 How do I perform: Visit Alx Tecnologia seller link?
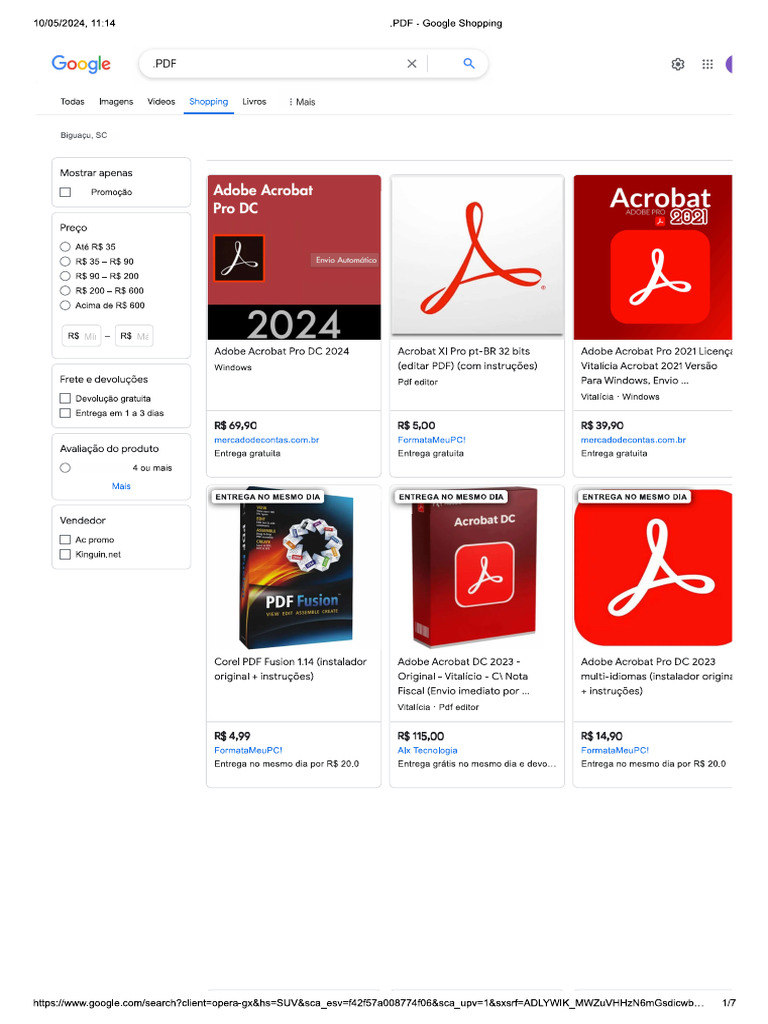tap(428, 750)
